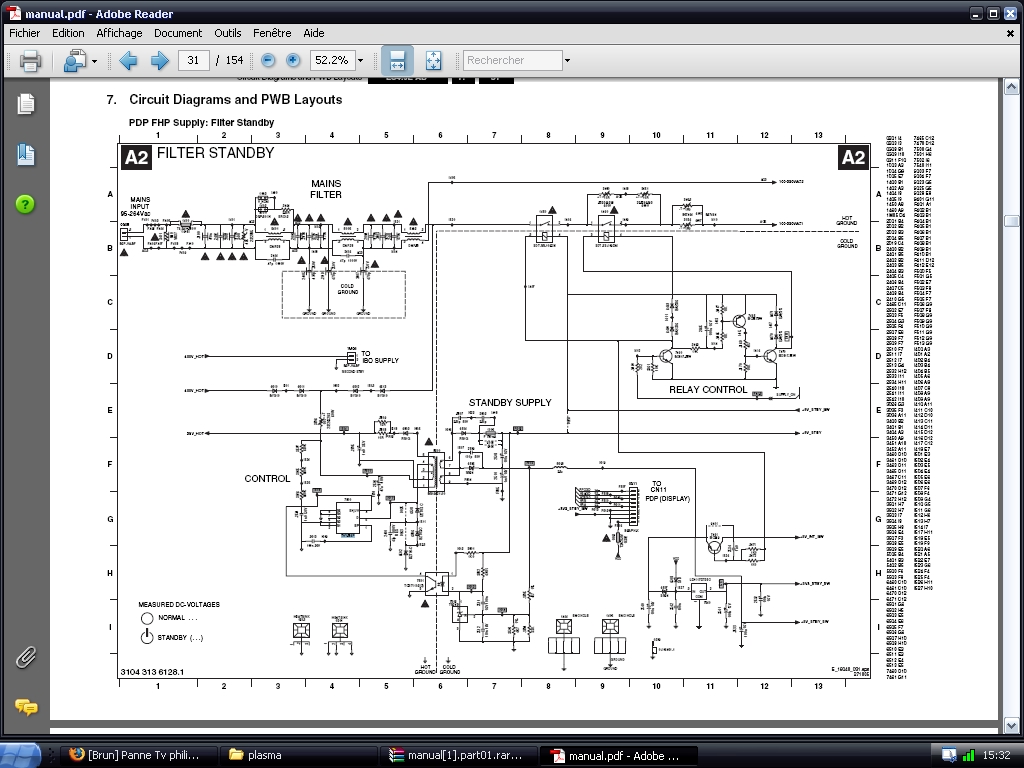Open the Attachments paperclip panel
Image resolution: width=1024 pixels, height=768 pixels.
[x=25, y=657]
